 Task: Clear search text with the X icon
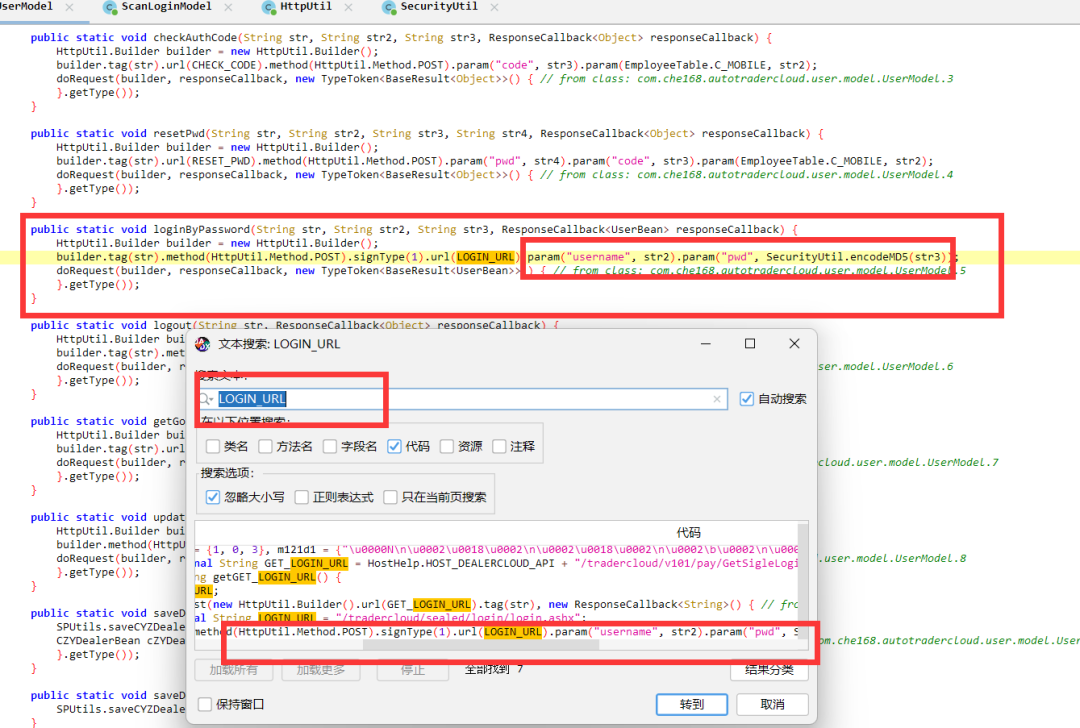(717, 399)
